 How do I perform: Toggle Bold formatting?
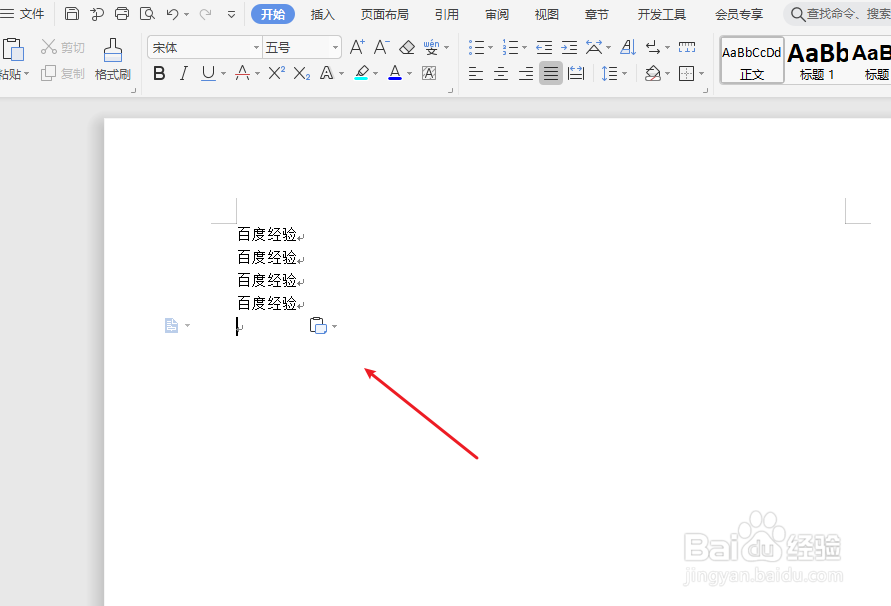click(x=159, y=73)
